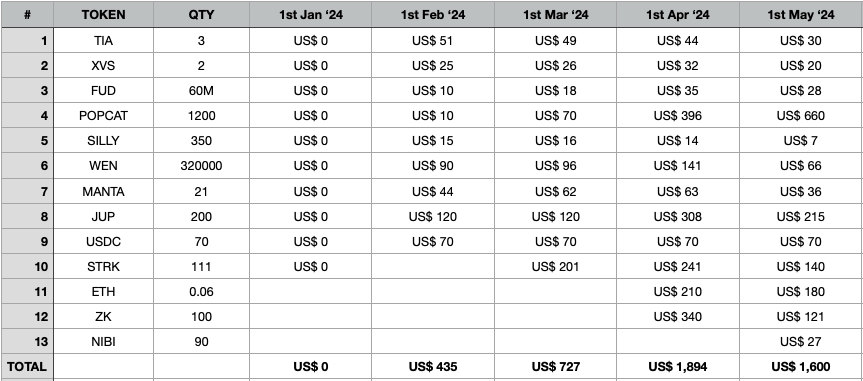Select row number 13 header
Screen dimensions: 863x381
28,341
